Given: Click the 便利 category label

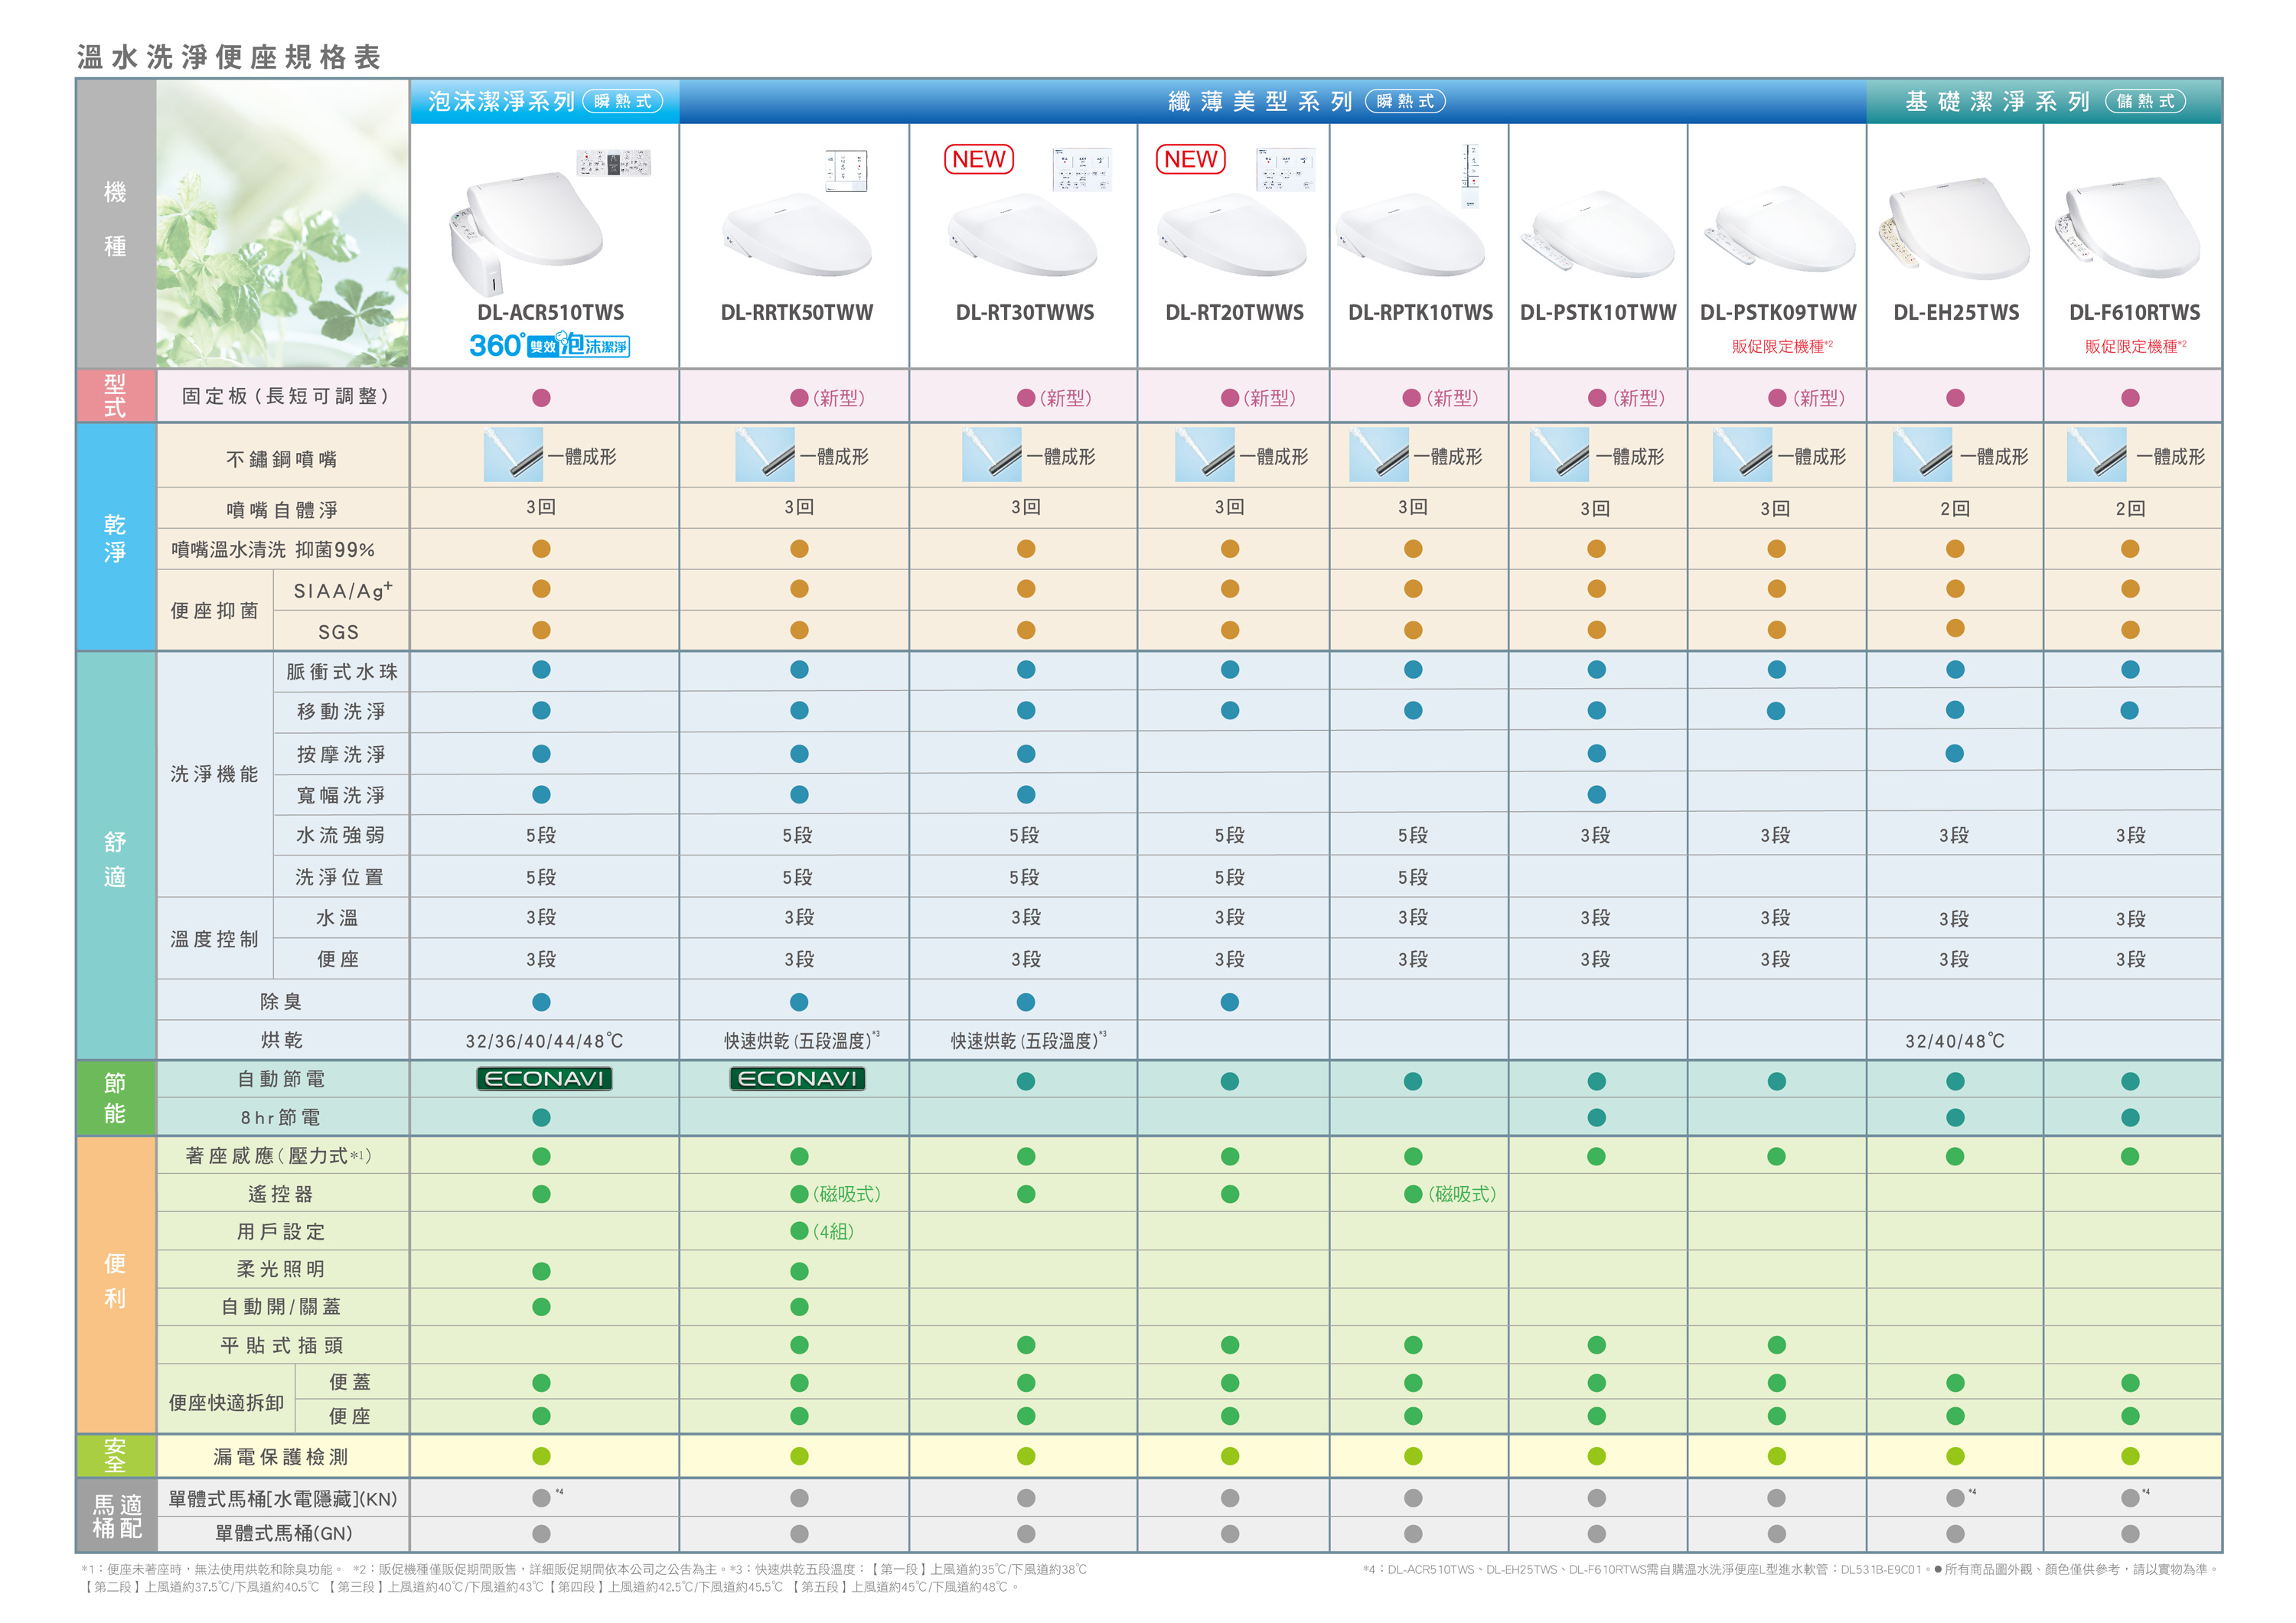Looking at the screenshot, I should coord(115,1284).
